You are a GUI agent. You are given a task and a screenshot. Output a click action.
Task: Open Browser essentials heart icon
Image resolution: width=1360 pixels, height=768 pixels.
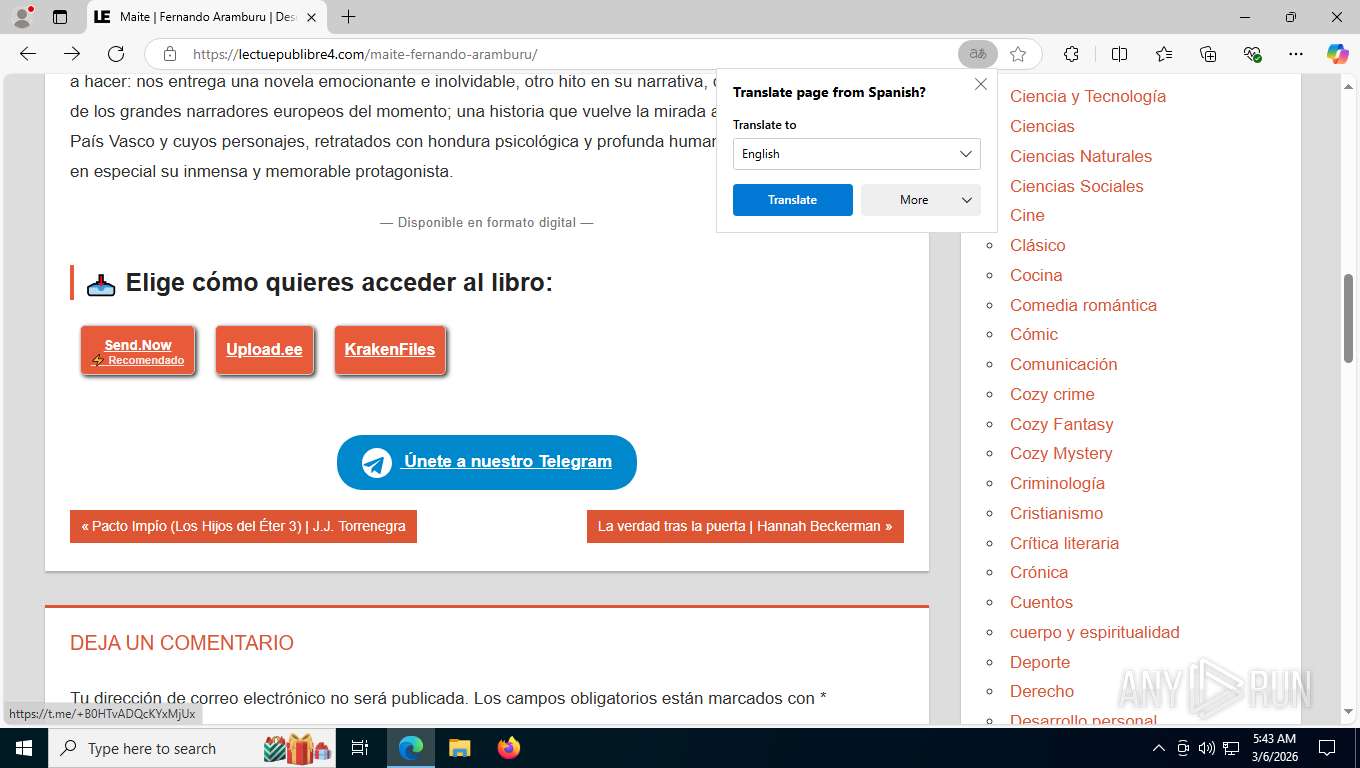1252,54
